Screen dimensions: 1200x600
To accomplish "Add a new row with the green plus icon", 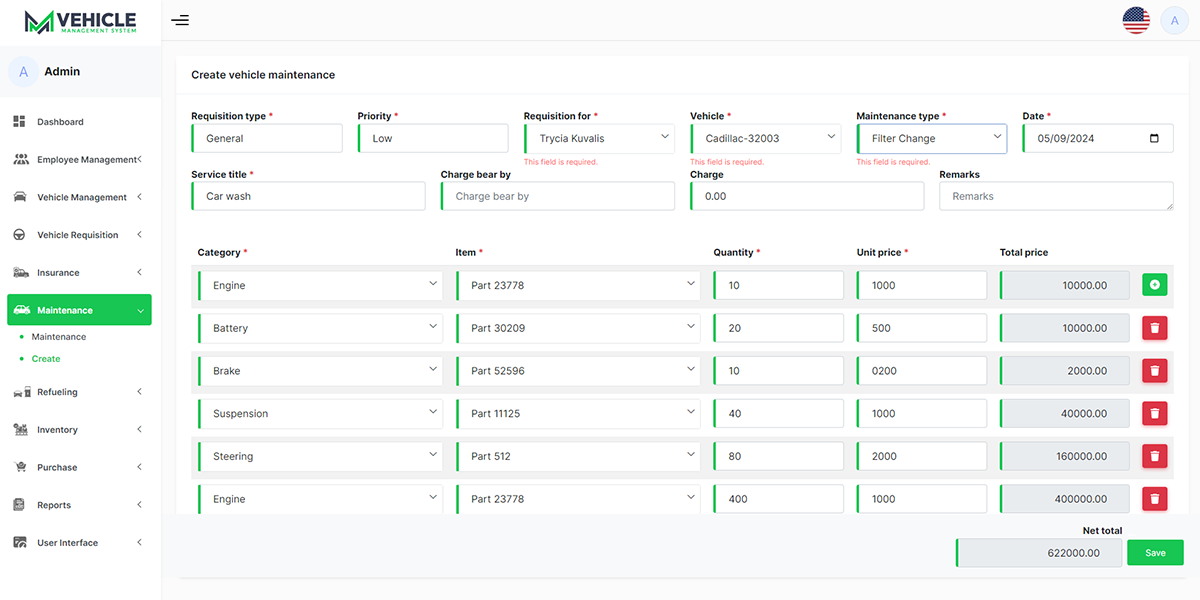I will pos(1154,284).
